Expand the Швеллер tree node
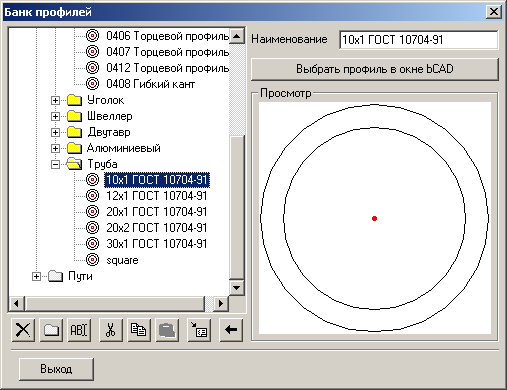The height and width of the screenshot is (390, 507). click(55, 116)
